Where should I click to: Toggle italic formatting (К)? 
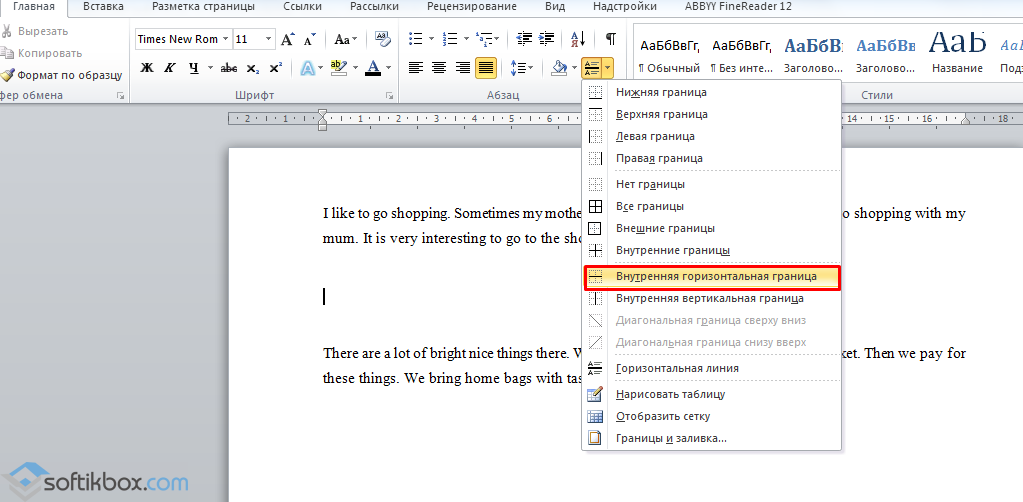[170, 68]
